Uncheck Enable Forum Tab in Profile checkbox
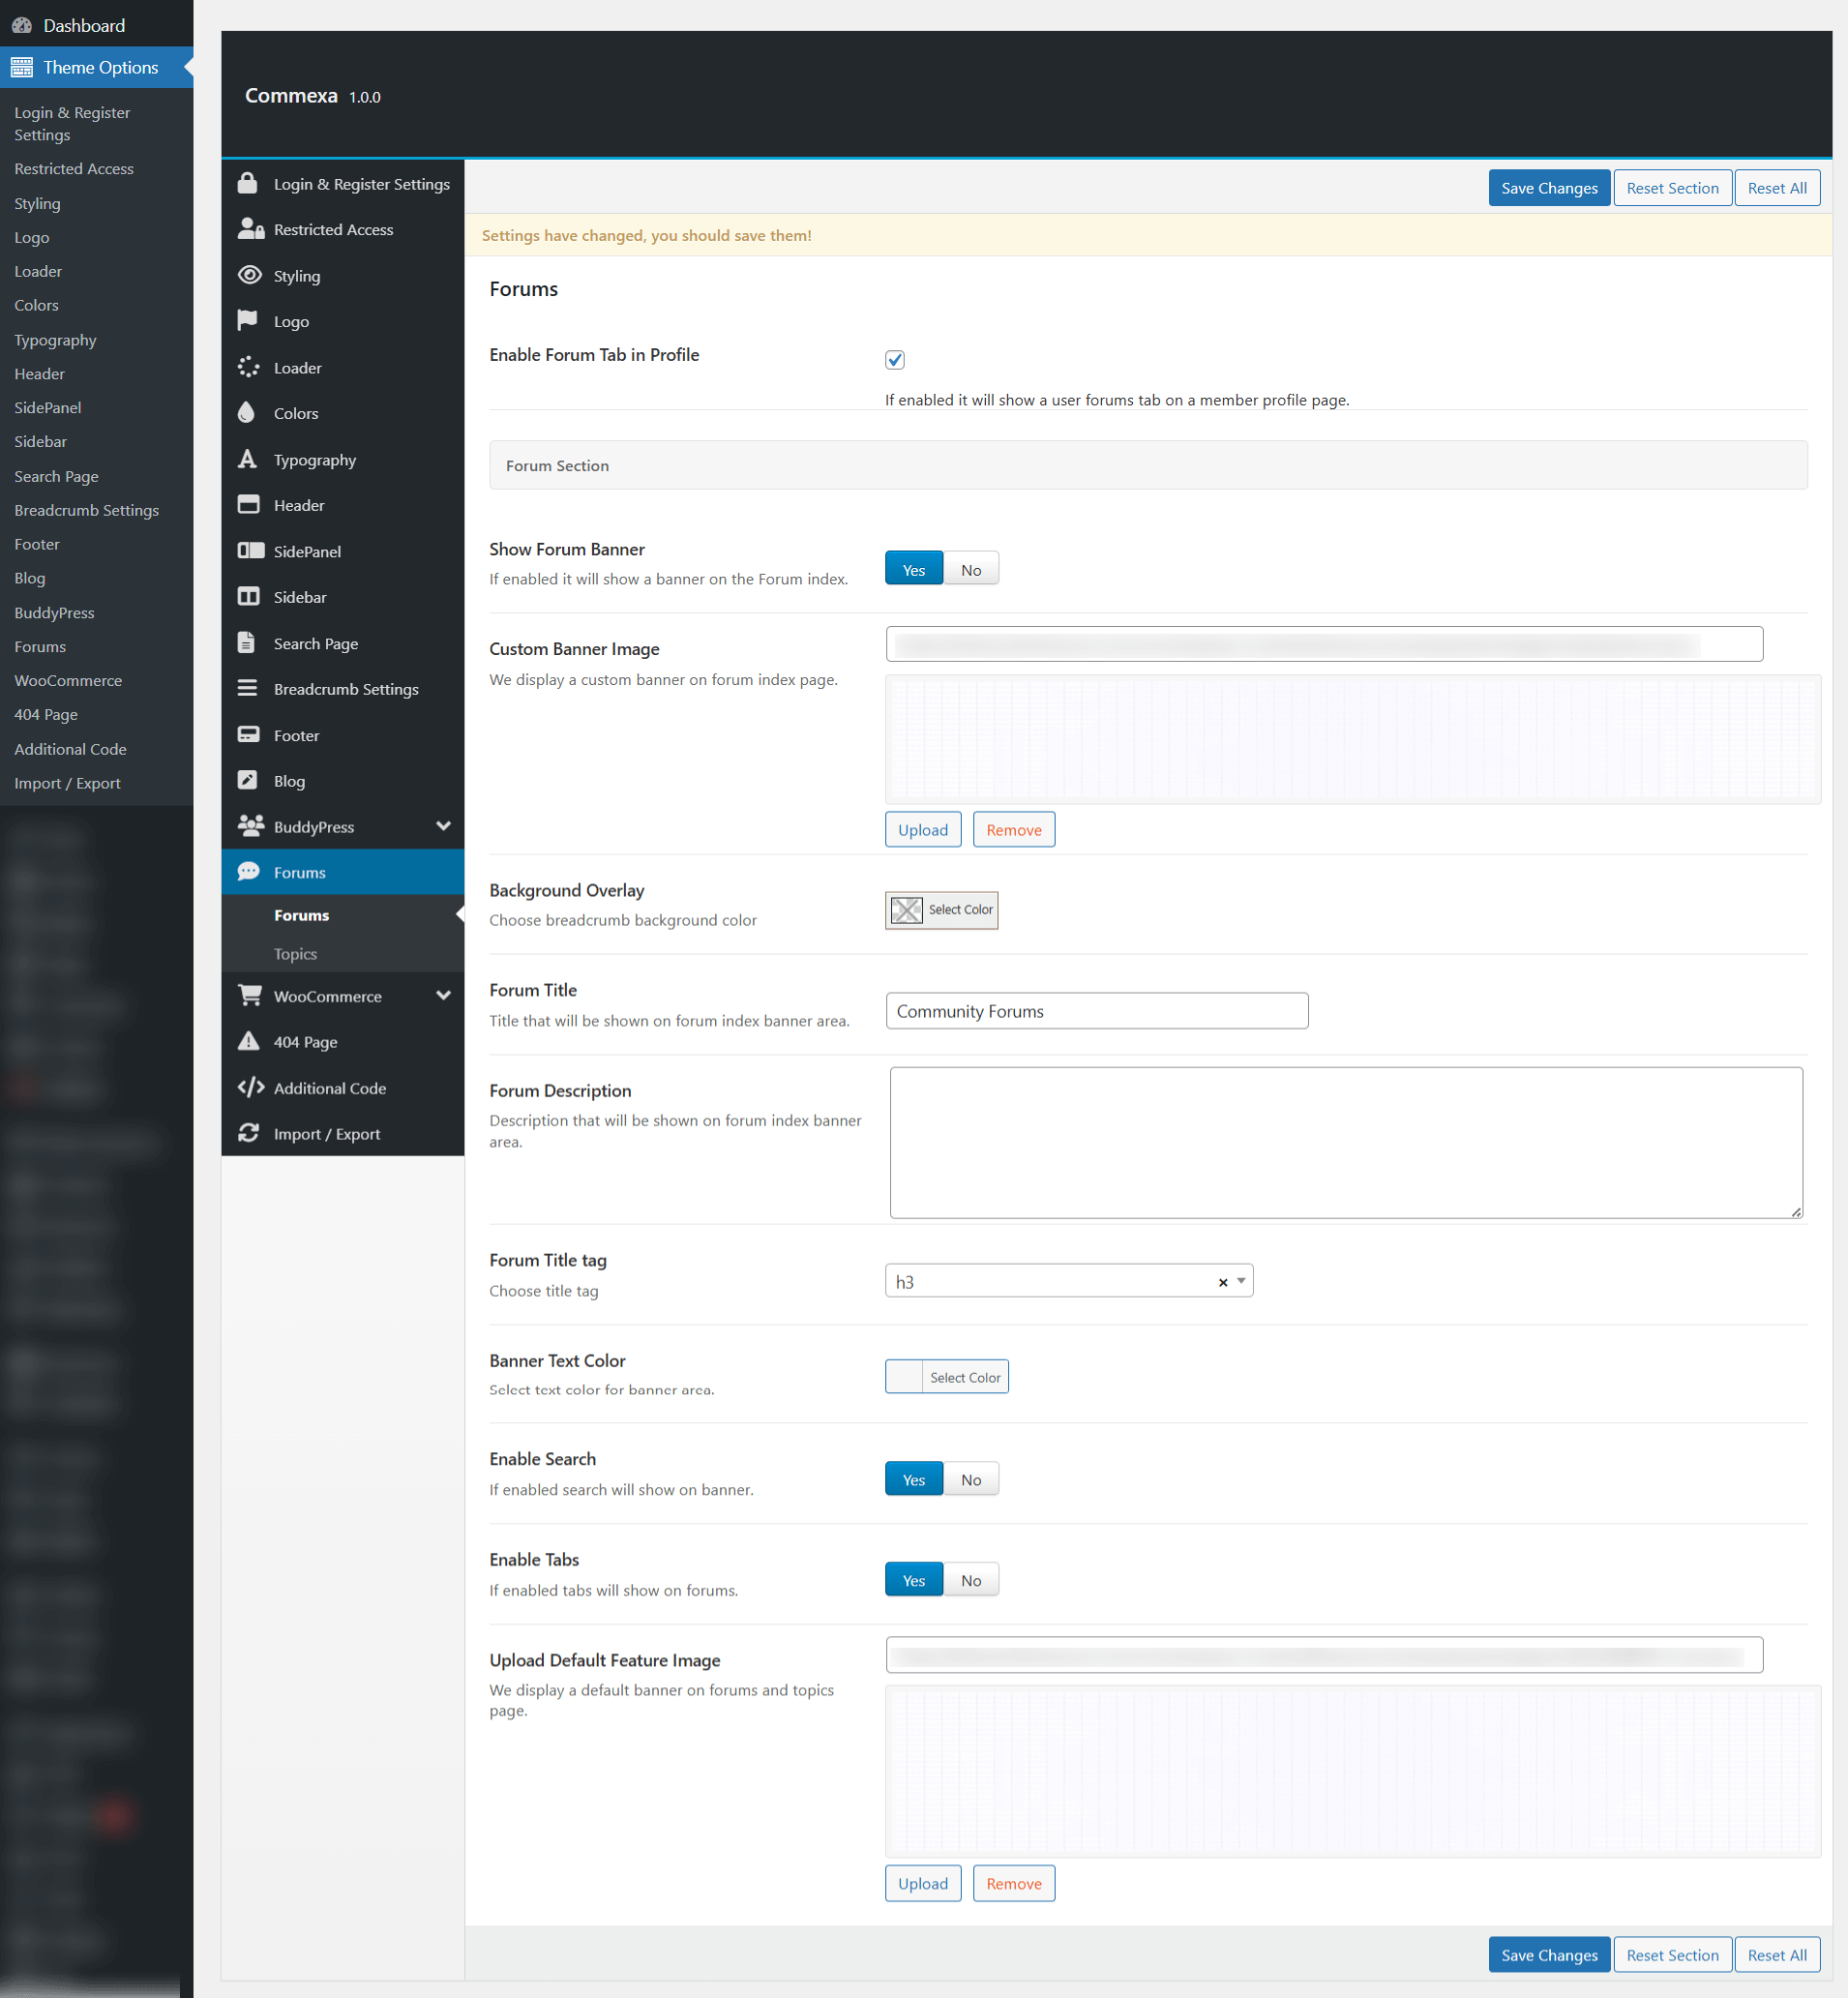The width and height of the screenshot is (1848, 1998). [894, 359]
